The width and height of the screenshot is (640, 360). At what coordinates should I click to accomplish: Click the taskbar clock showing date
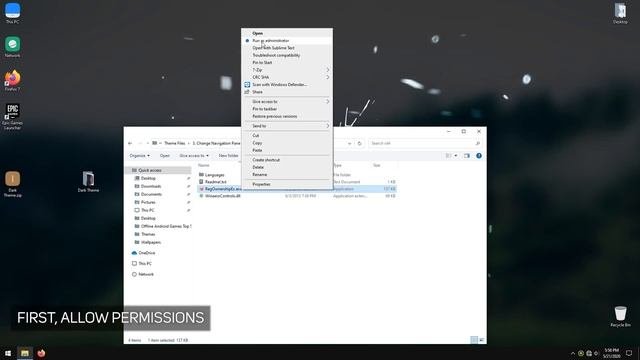point(611,353)
